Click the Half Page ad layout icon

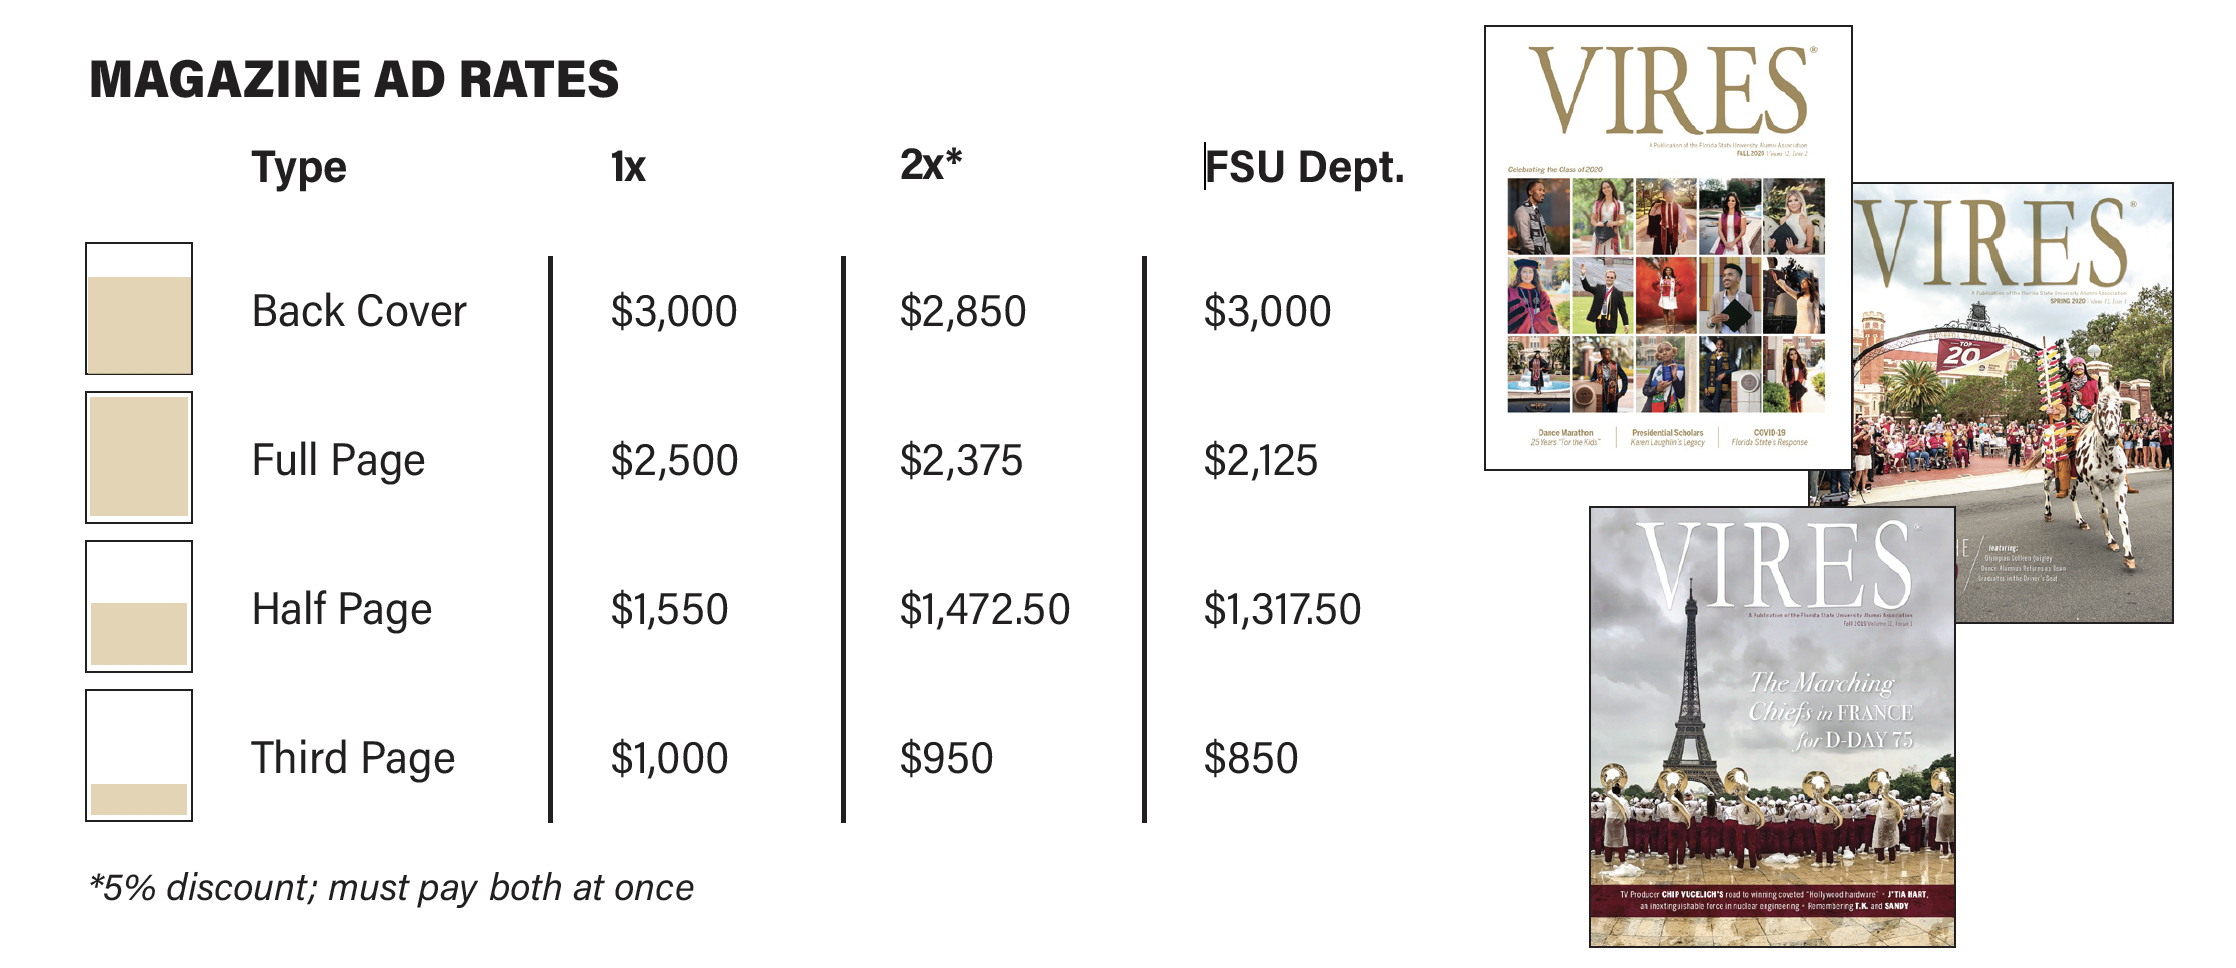click(139, 606)
